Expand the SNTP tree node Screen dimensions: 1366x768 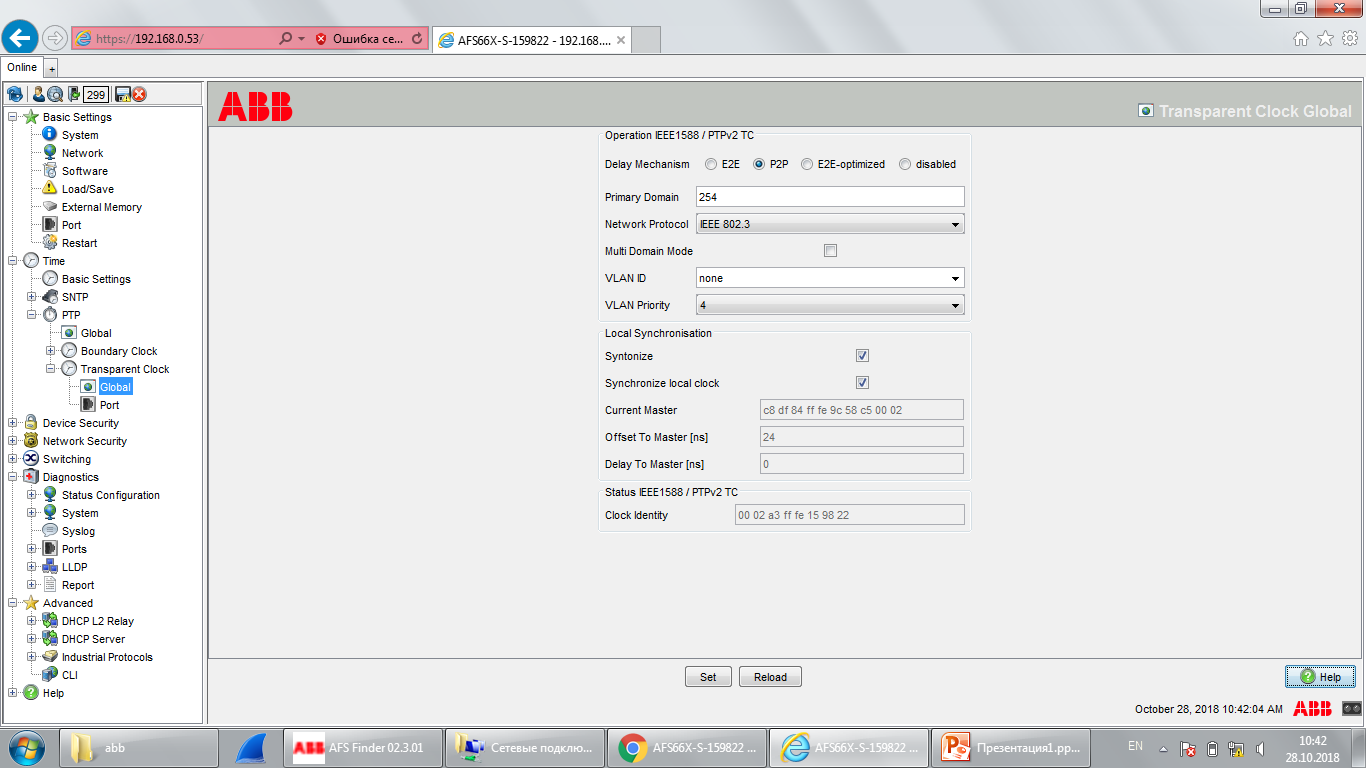32,297
